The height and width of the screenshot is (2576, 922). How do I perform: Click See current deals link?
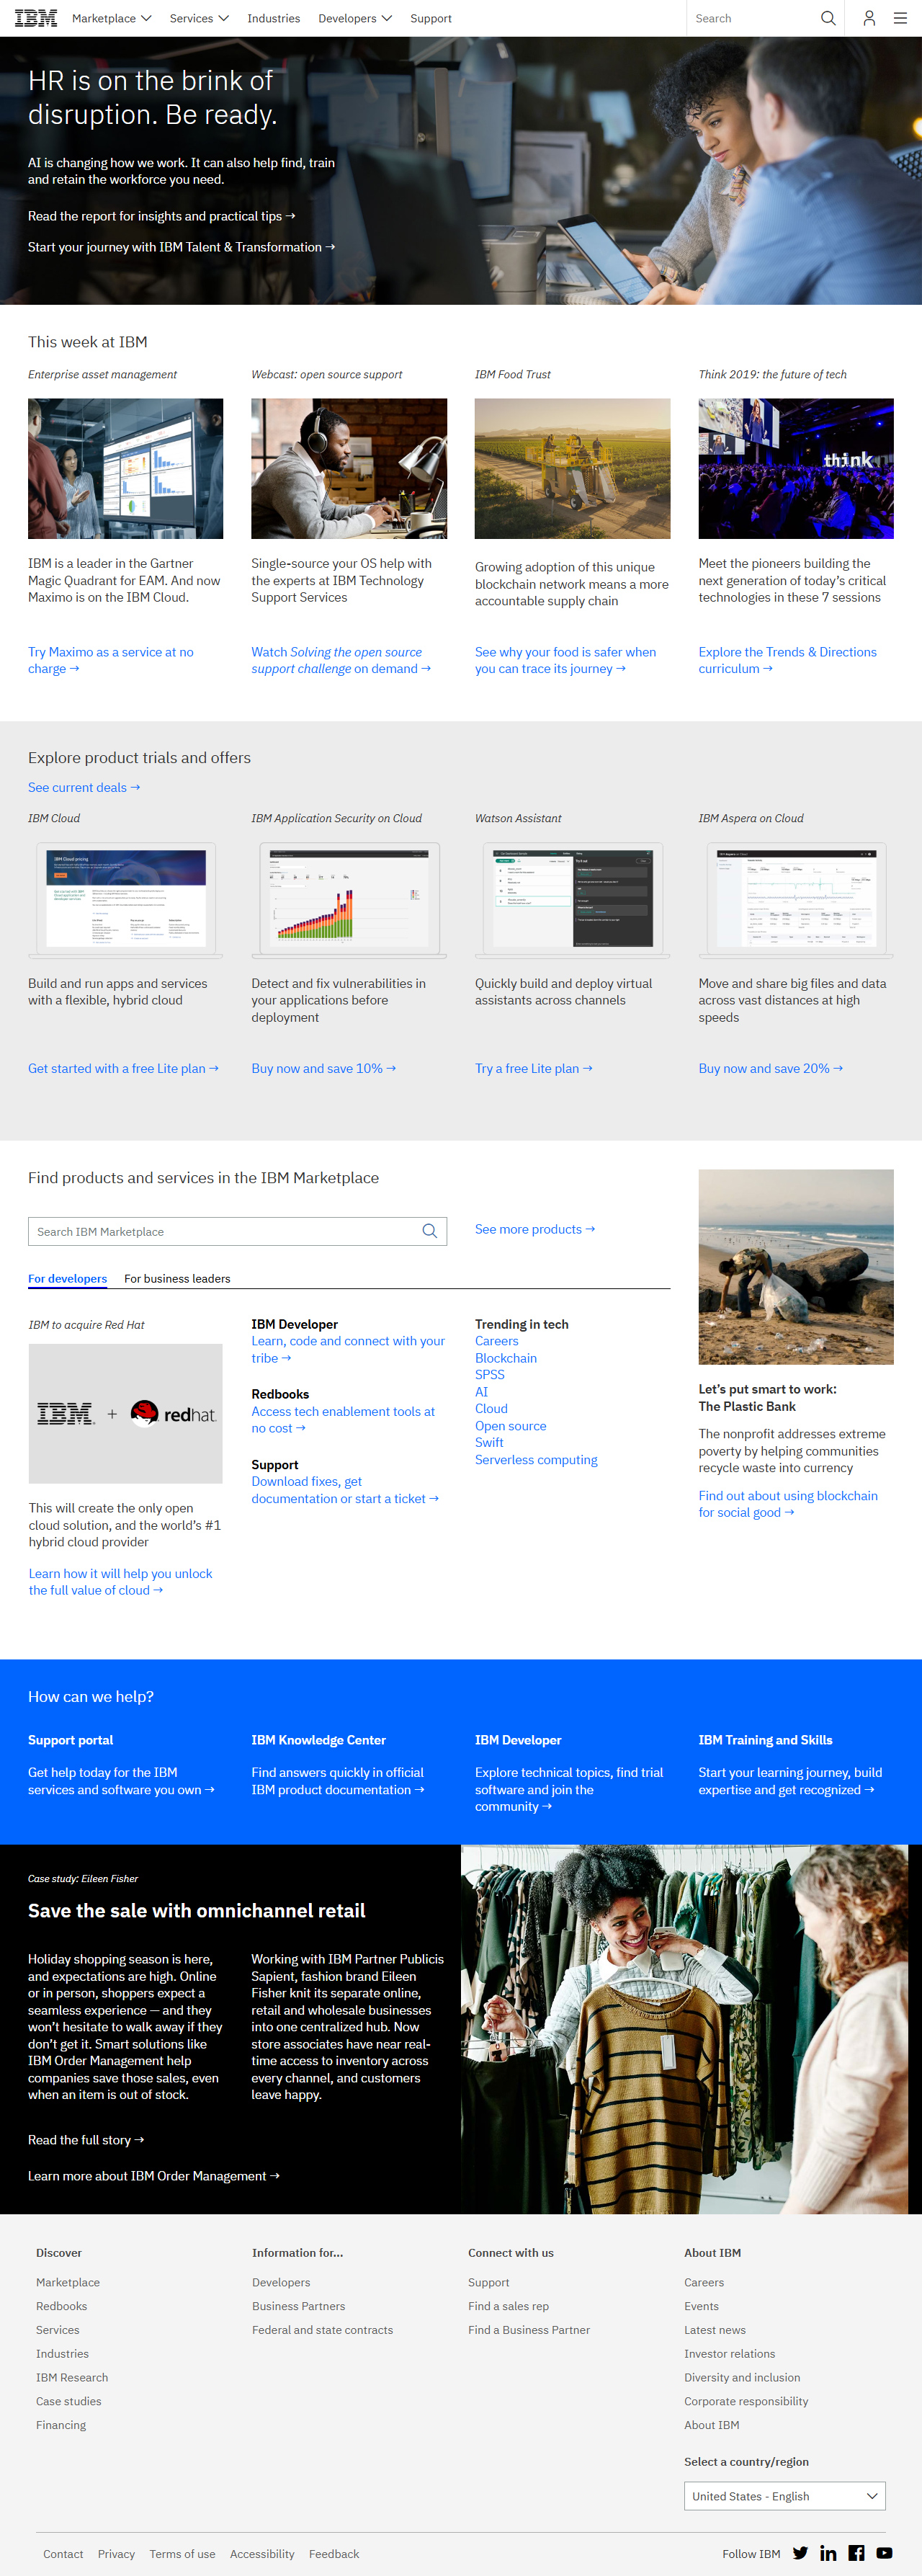(84, 787)
